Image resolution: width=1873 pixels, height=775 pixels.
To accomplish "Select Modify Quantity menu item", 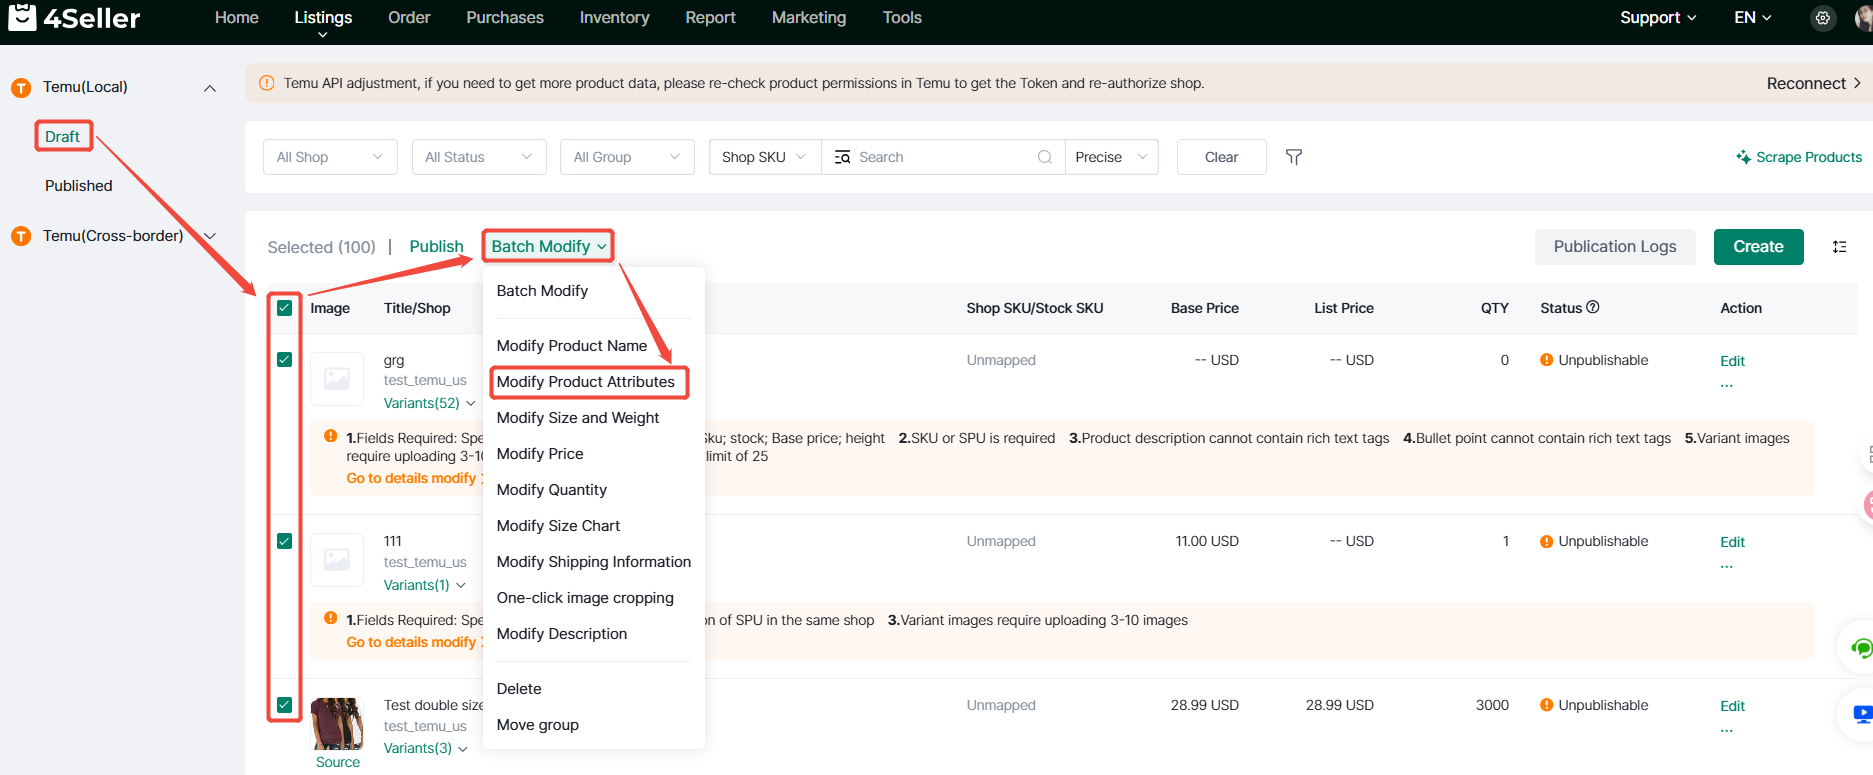I will tap(552, 490).
